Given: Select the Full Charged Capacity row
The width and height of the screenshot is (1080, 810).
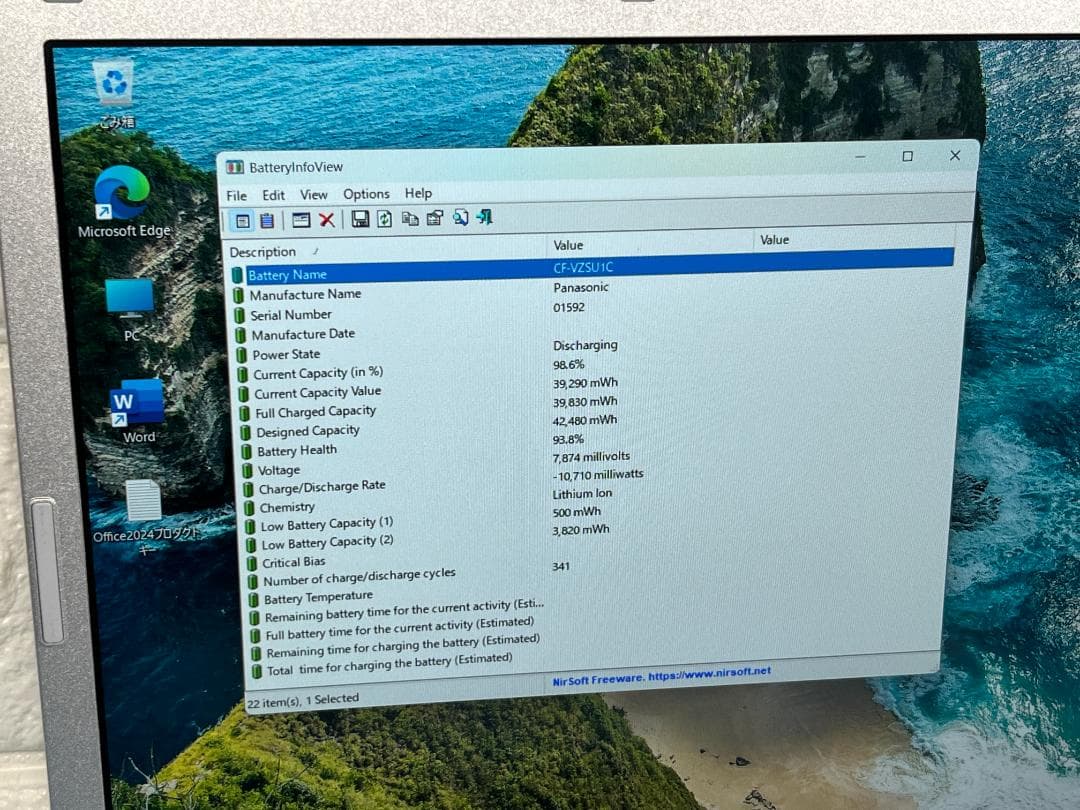Looking at the screenshot, I should [x=315, y=412].
